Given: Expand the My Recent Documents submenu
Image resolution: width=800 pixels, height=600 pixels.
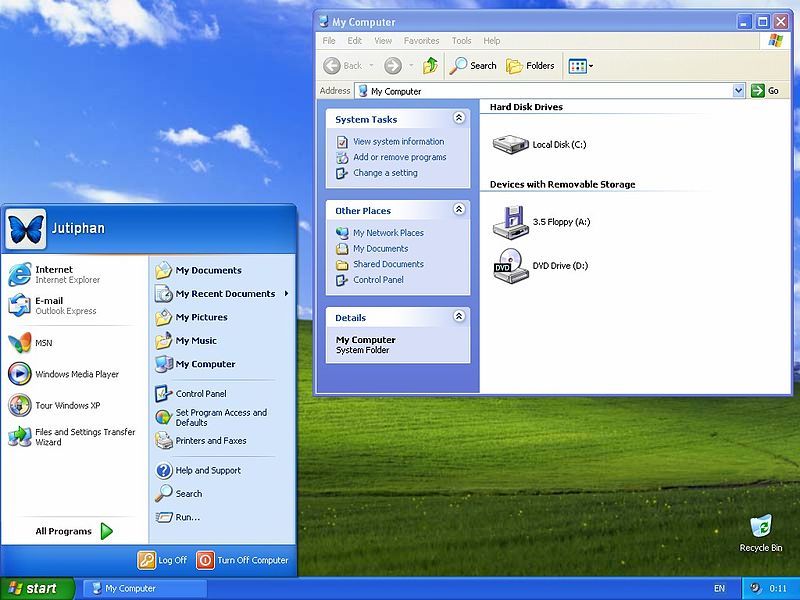Looking at the screenshot, I should pos(222,294).
